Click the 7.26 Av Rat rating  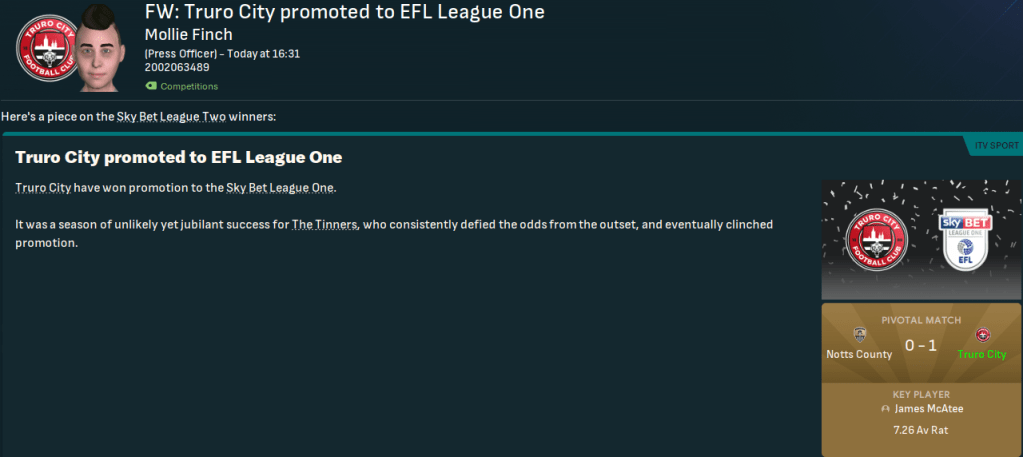click(x=920, y=428)
